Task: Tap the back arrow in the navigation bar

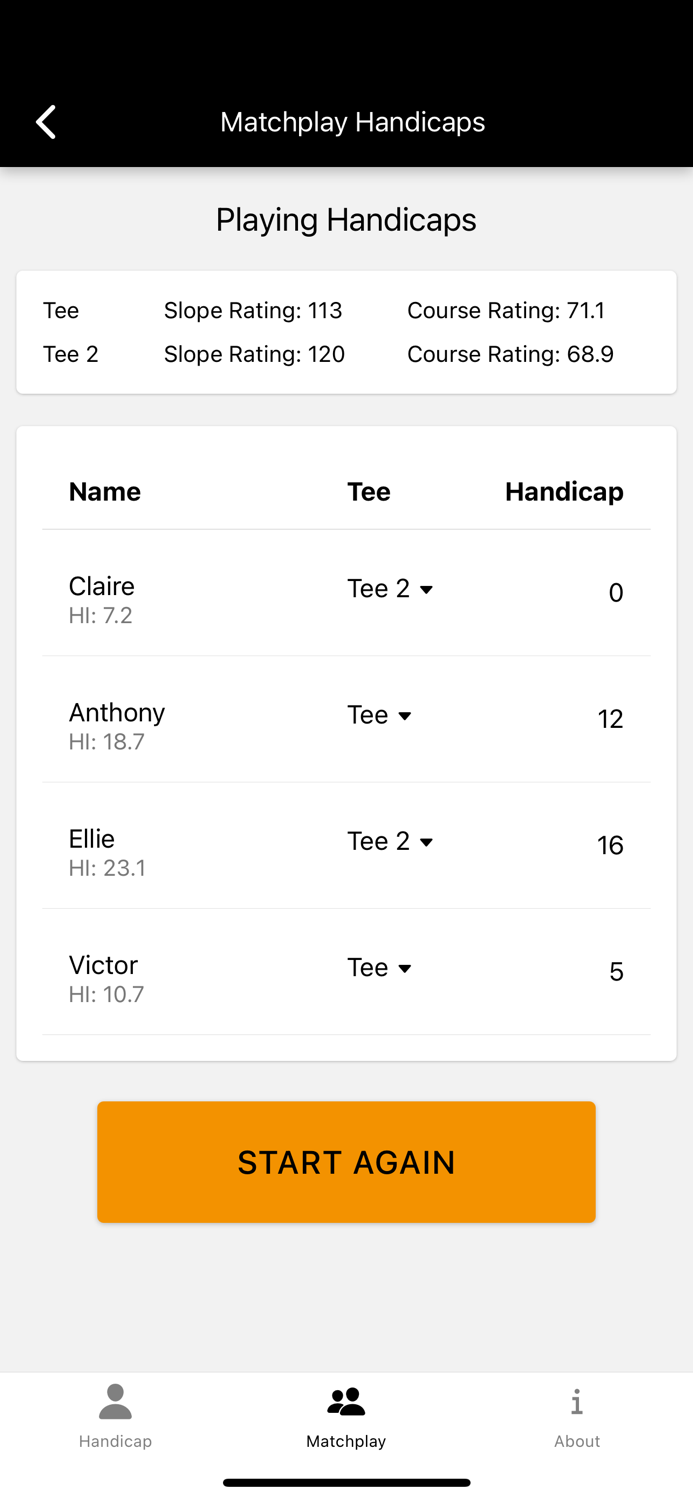Action: click(45, 121)
